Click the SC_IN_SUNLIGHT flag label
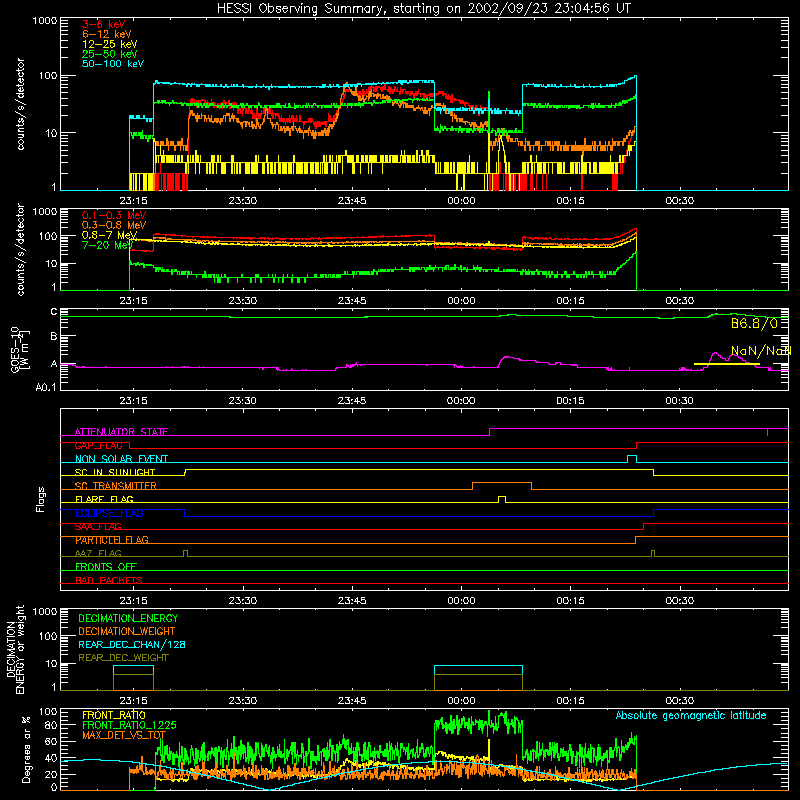The height and width of the screenshot is (800, 800). tap(115, 472)
